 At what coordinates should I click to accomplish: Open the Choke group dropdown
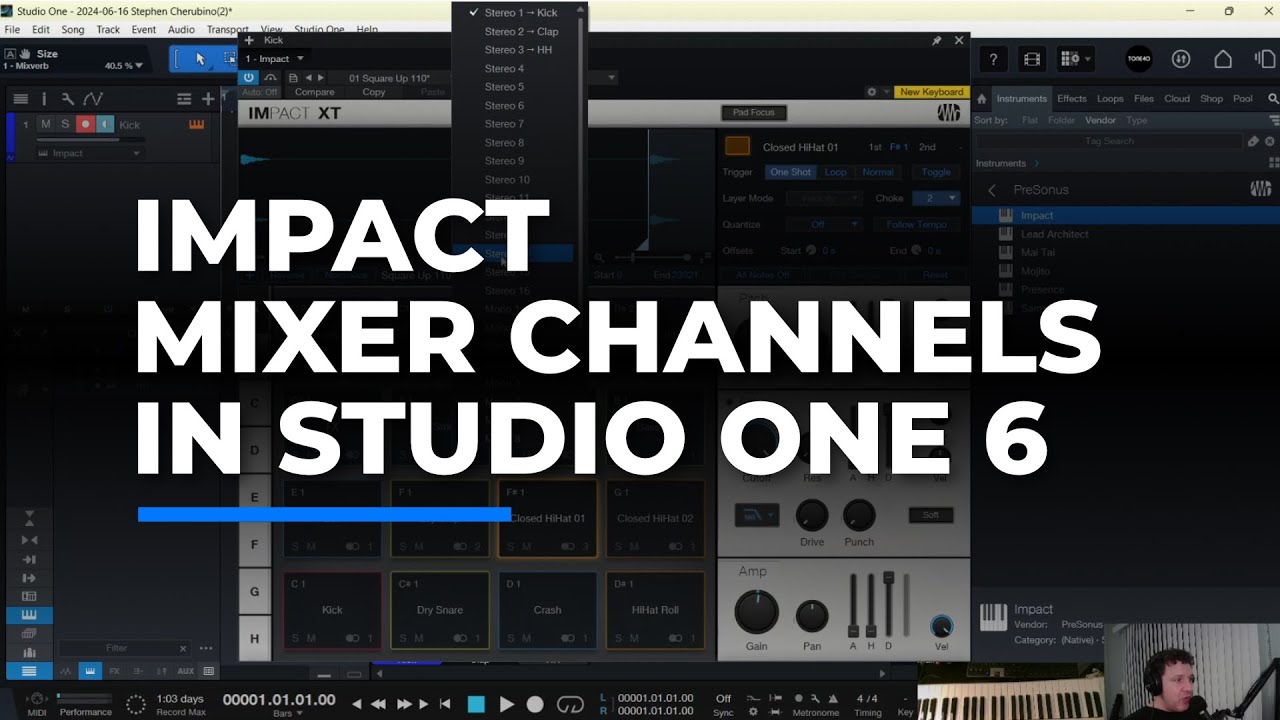[936, 198]
